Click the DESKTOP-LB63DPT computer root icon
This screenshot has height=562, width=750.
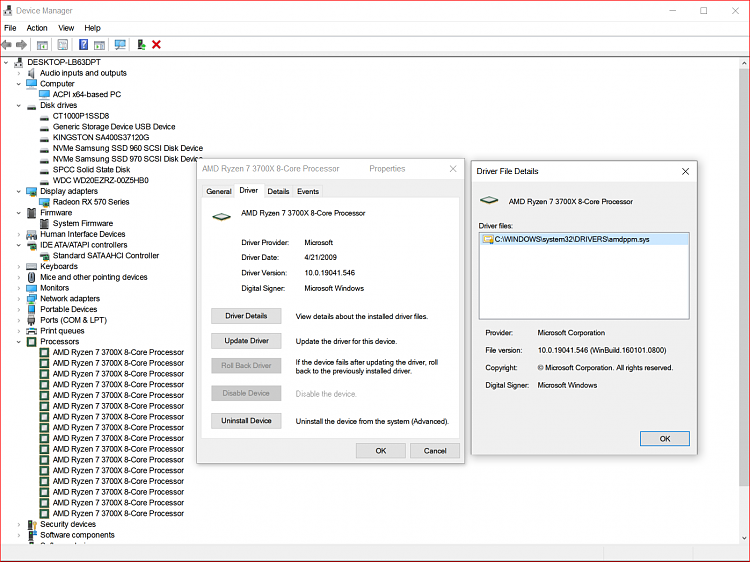point(19,62)
